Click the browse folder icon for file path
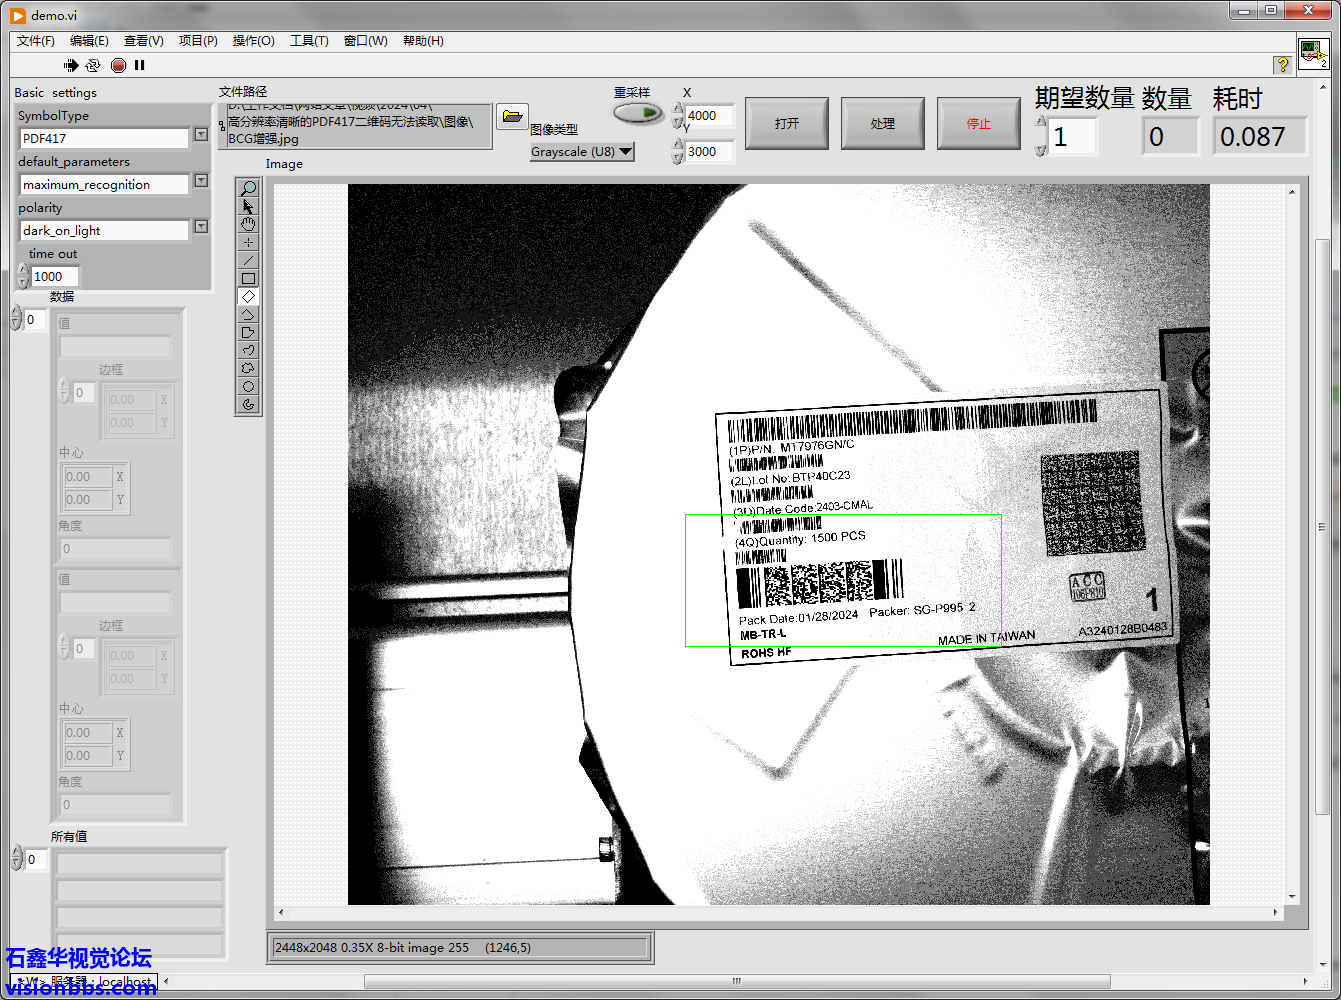The height and width of the screenshot is (1000, 1341). pyautogui.click(x=512, y=116)
